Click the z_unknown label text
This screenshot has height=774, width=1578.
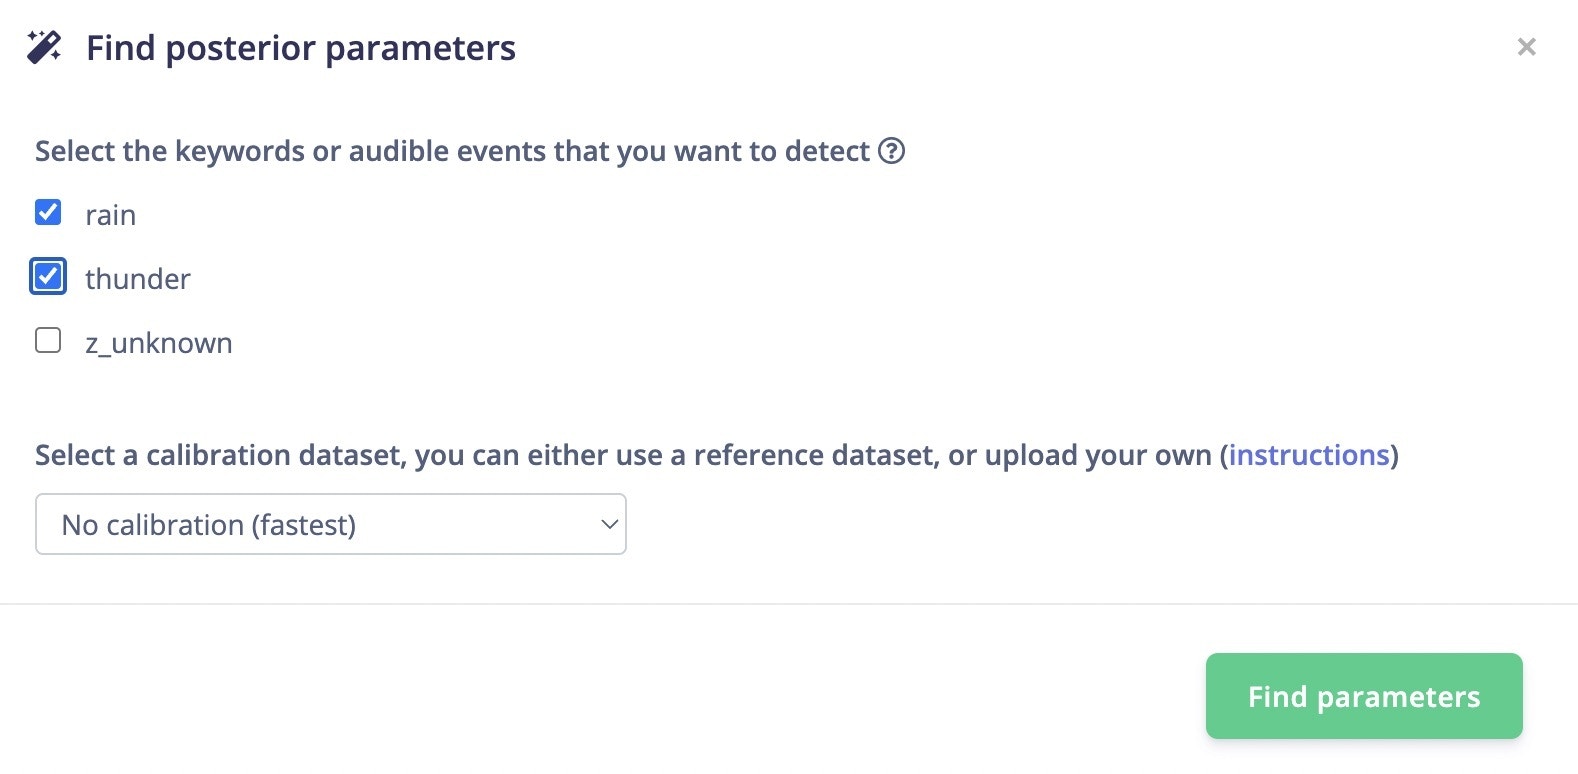(x=159, y=343)
